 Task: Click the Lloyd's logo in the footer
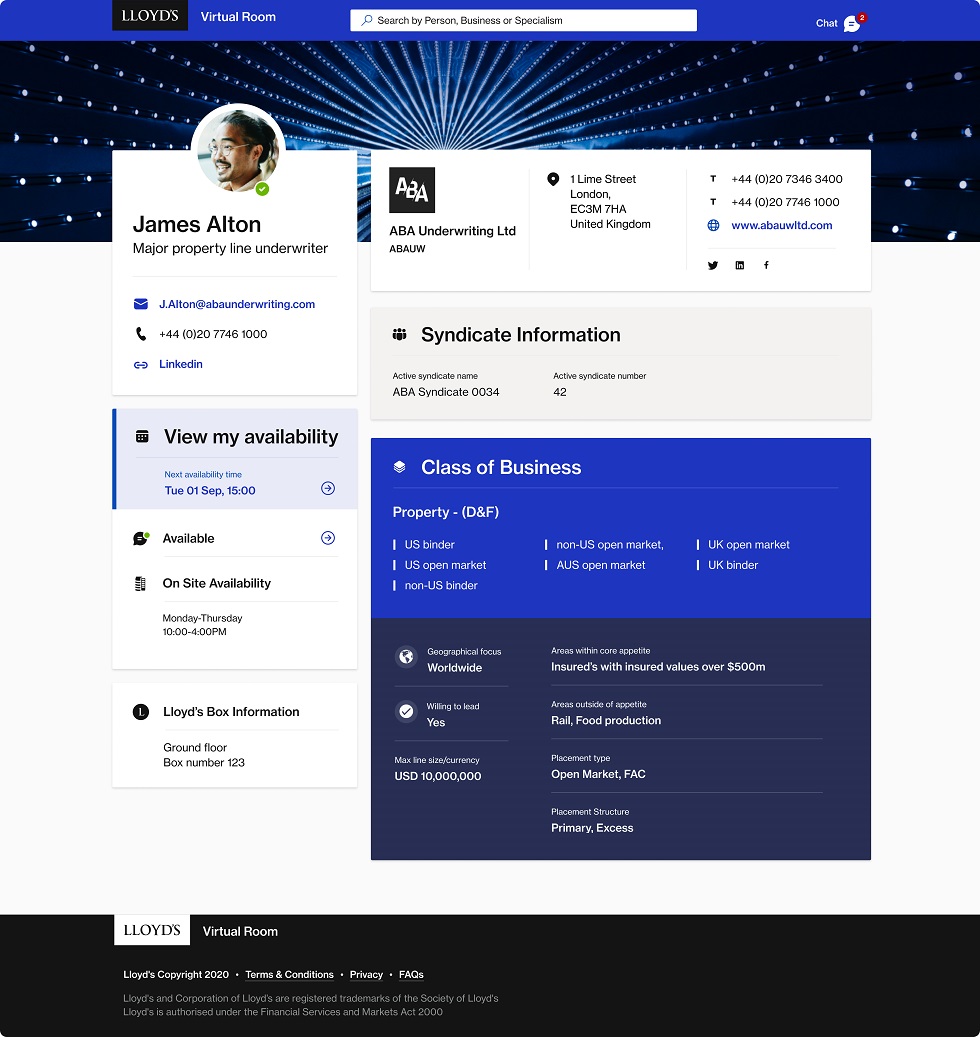click(x=152, y=930)
